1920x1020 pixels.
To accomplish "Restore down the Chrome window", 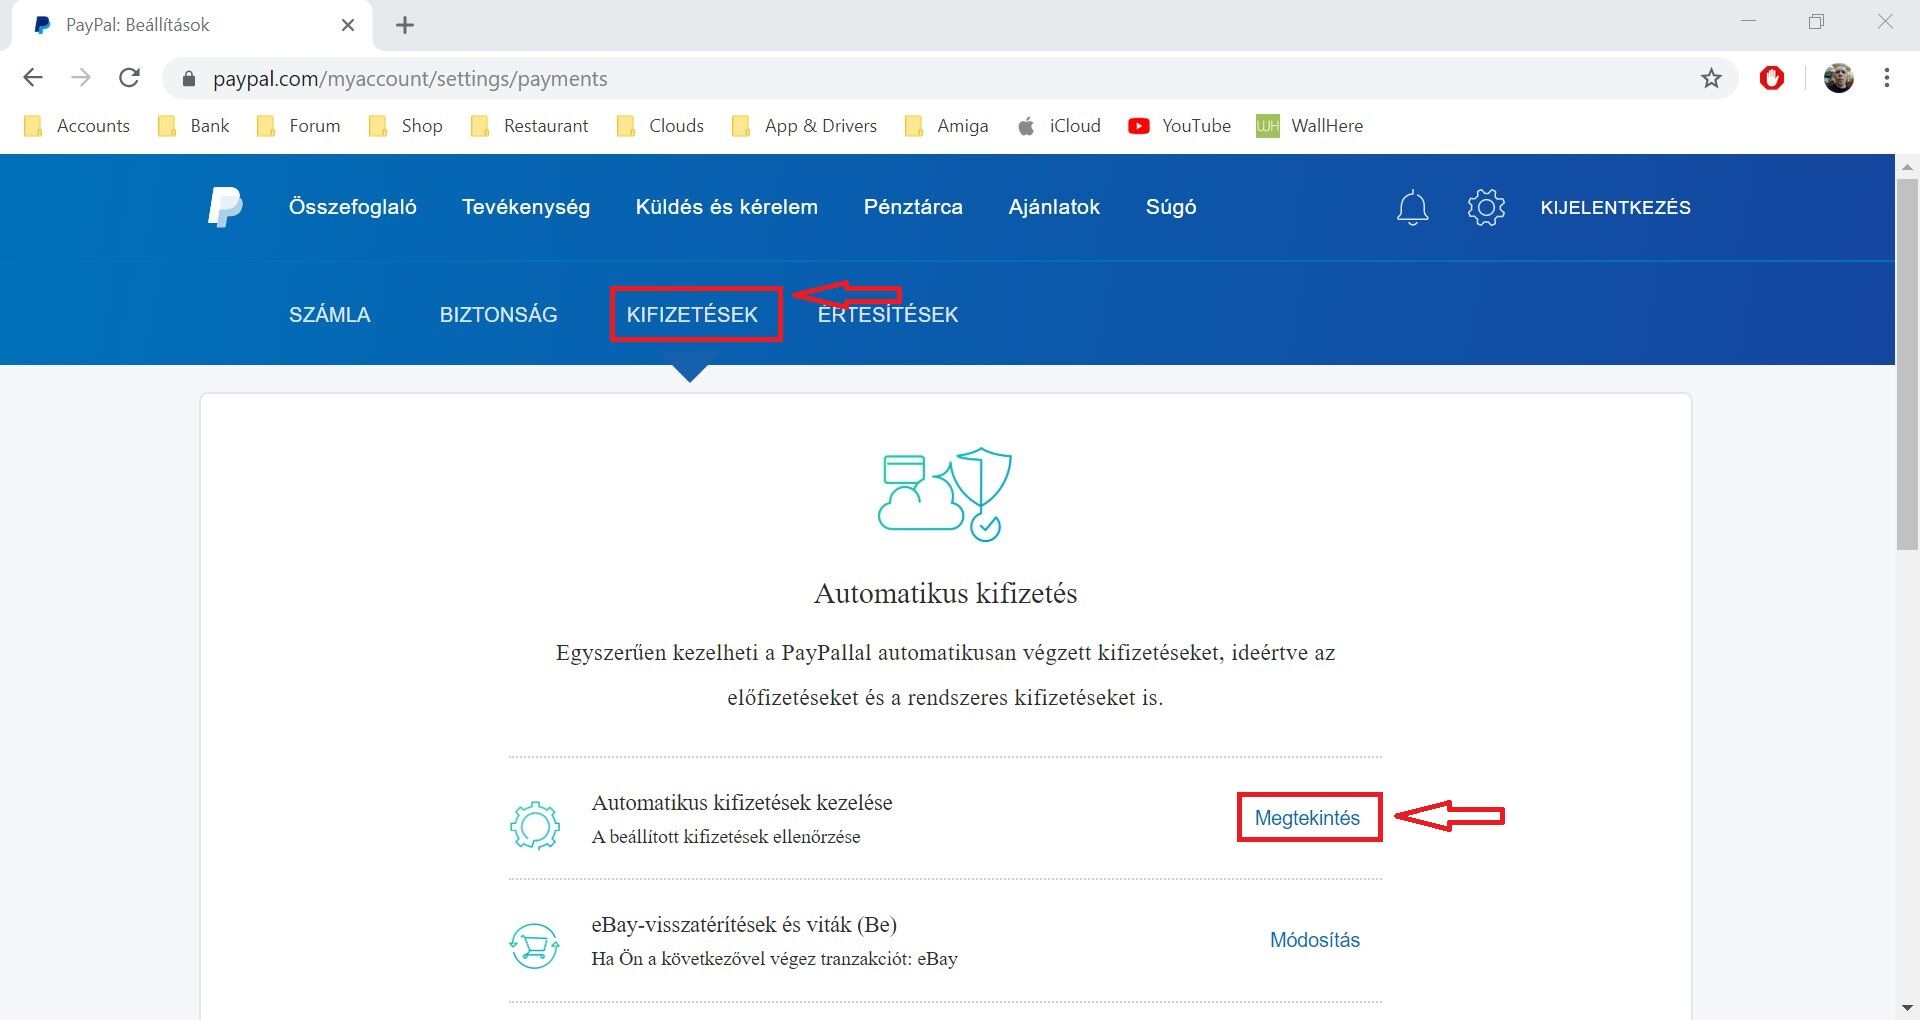I will point(1817,21).
